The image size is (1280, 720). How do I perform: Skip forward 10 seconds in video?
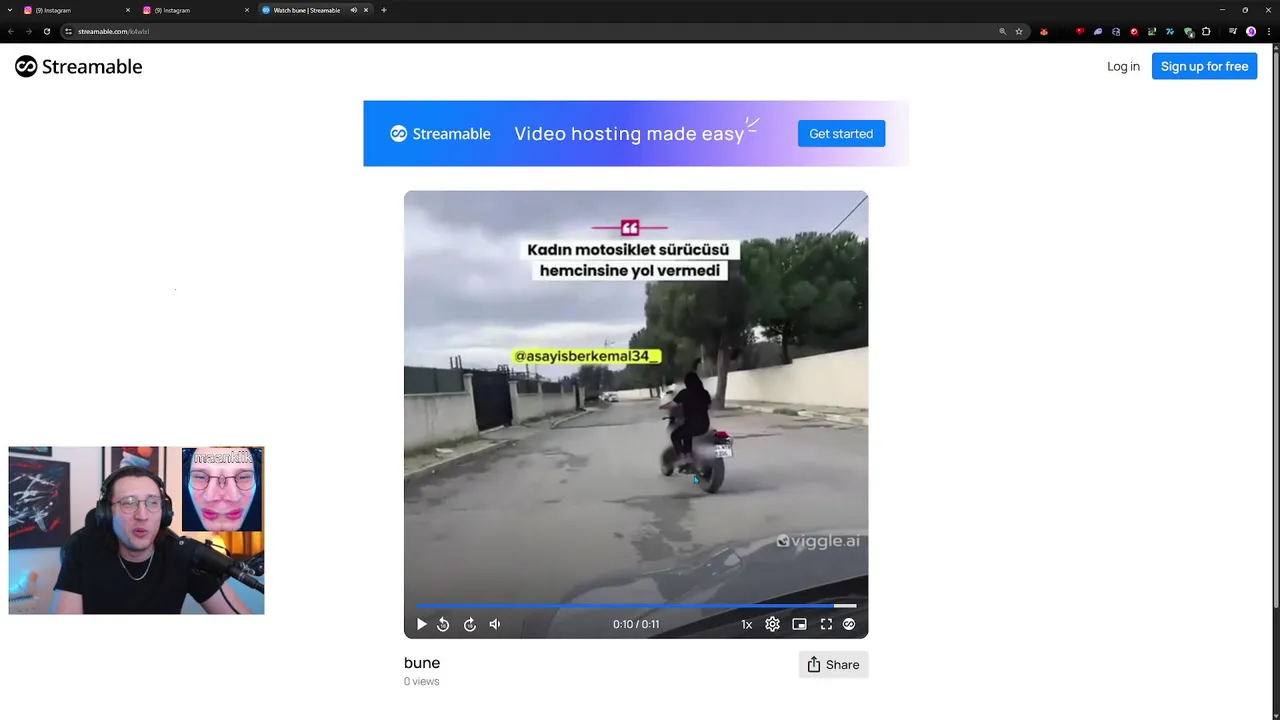[470, 624]
